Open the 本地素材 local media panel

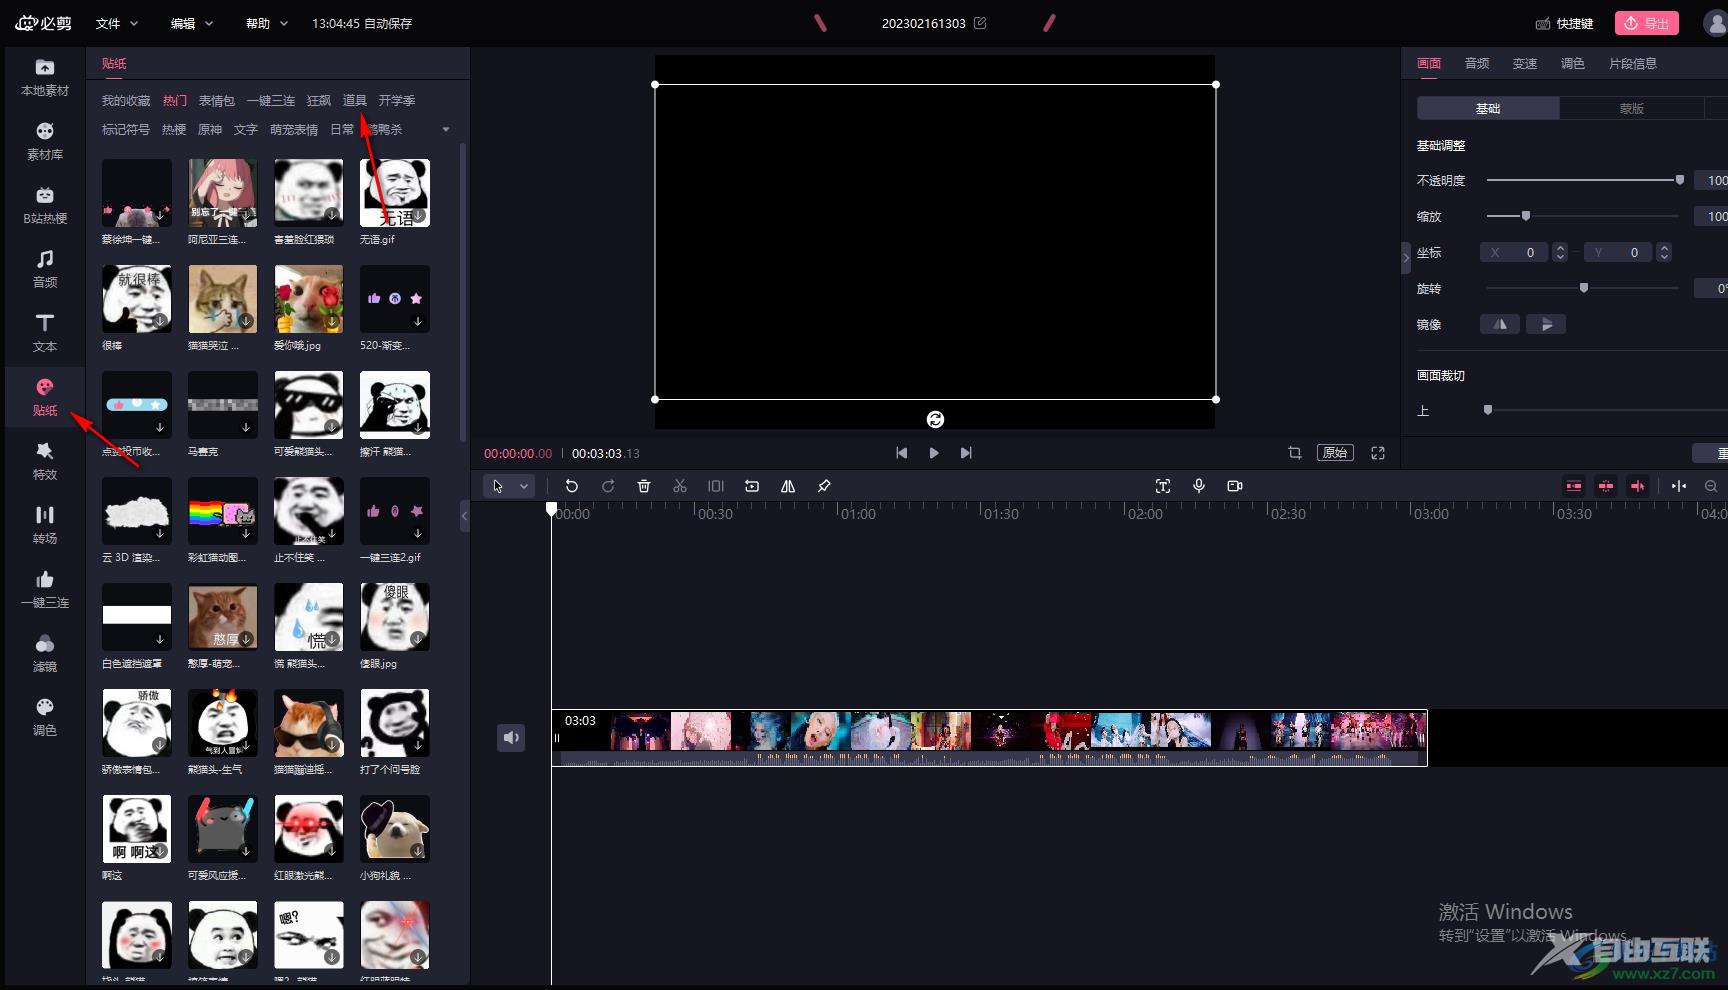pos(45,77)
